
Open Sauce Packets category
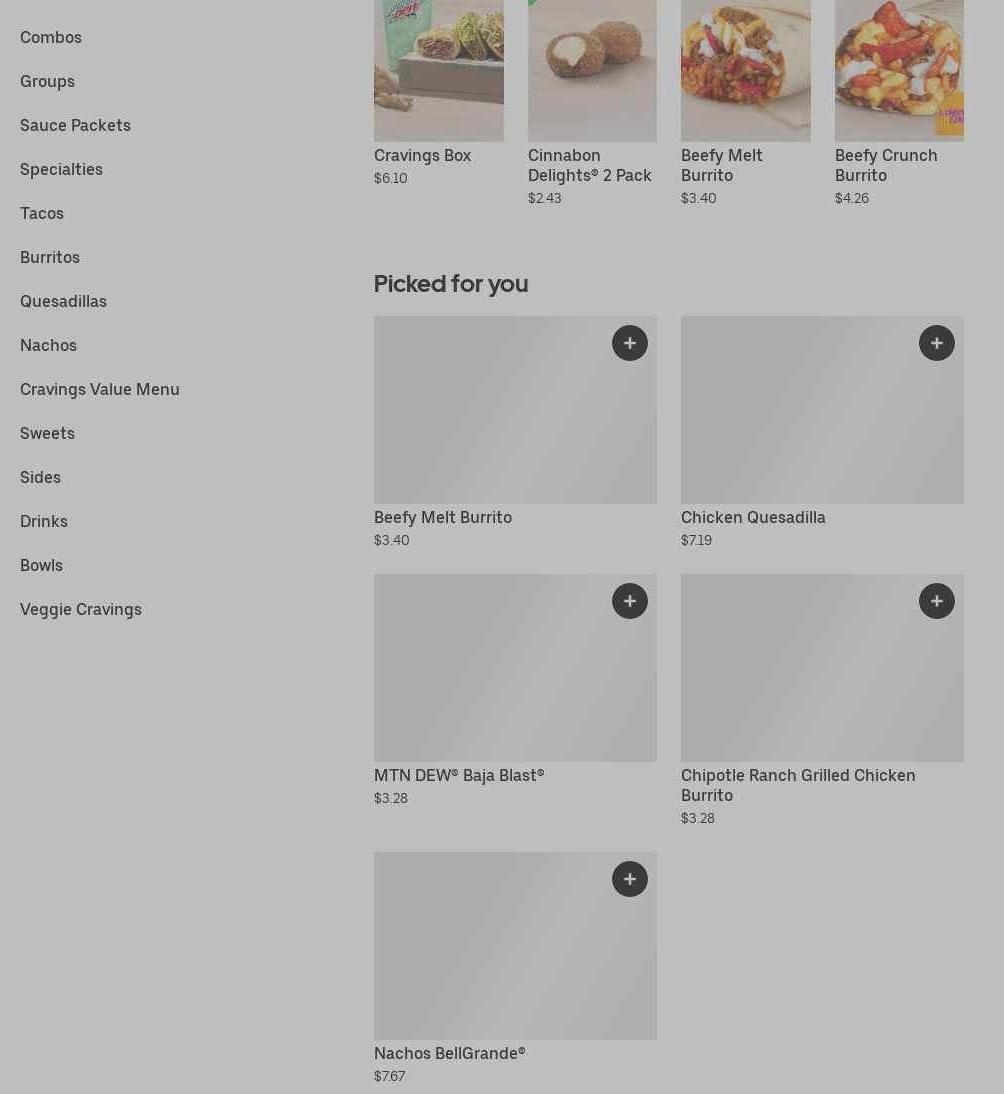pos(75,125)
